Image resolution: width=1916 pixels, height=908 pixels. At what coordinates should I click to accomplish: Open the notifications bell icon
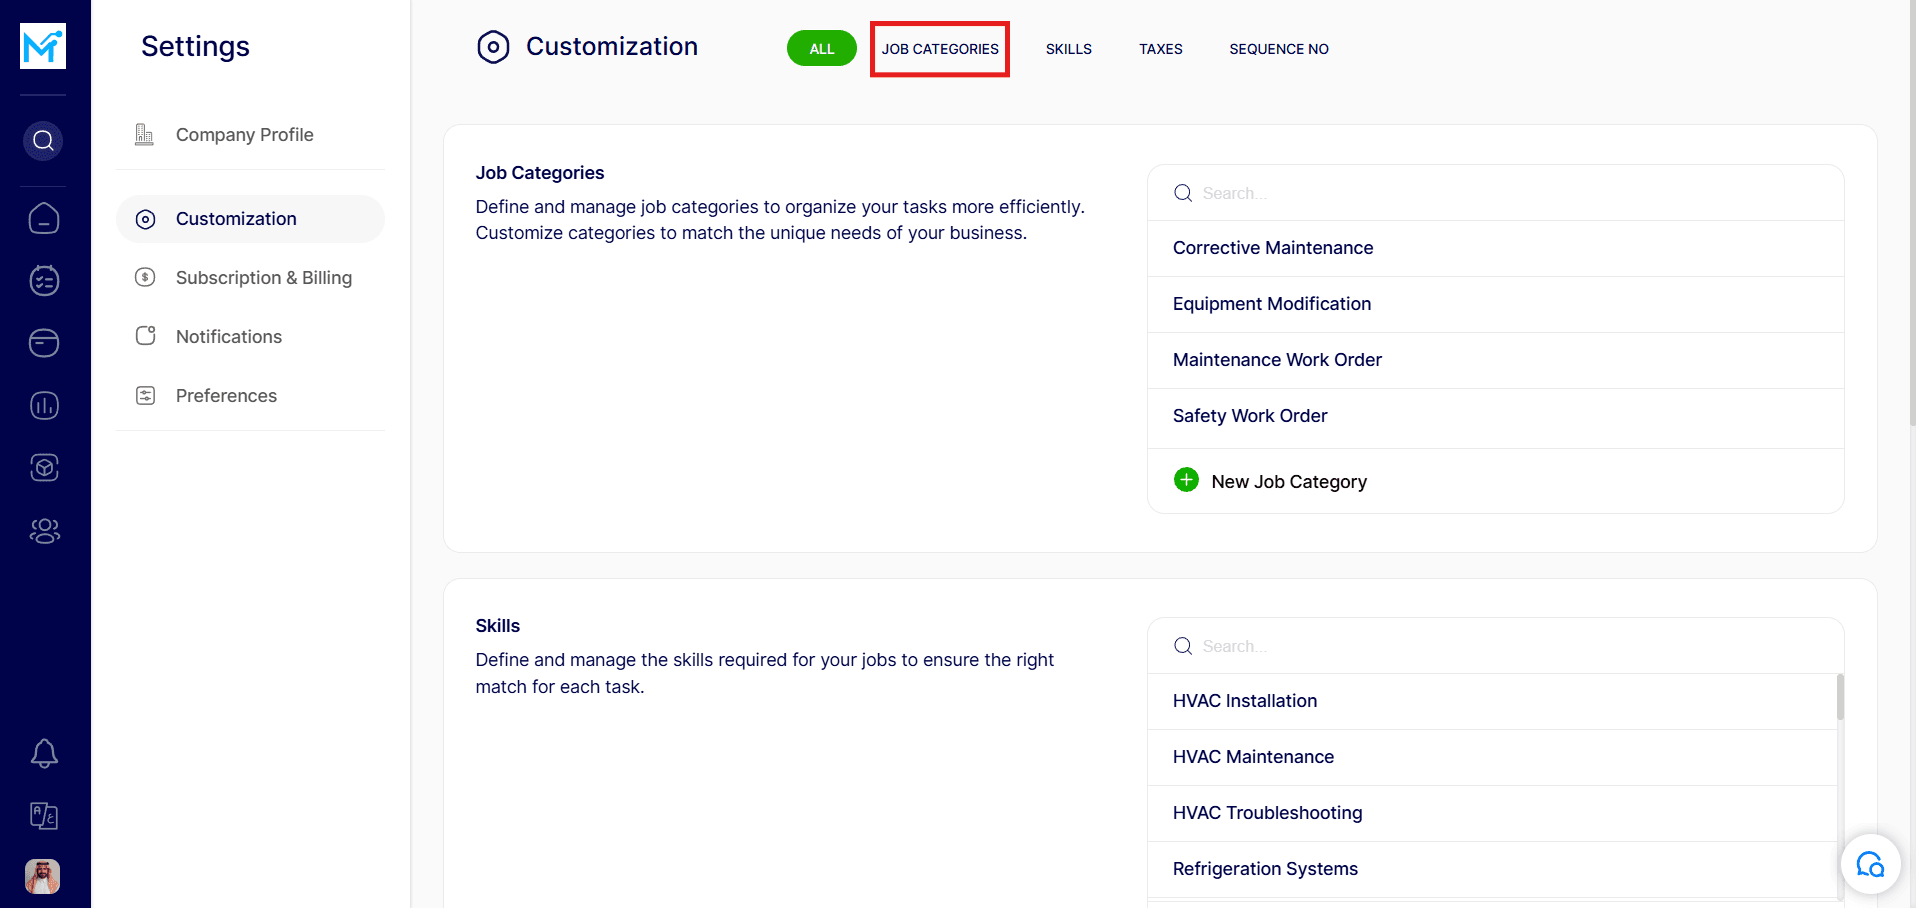click(x=44, y=753)
